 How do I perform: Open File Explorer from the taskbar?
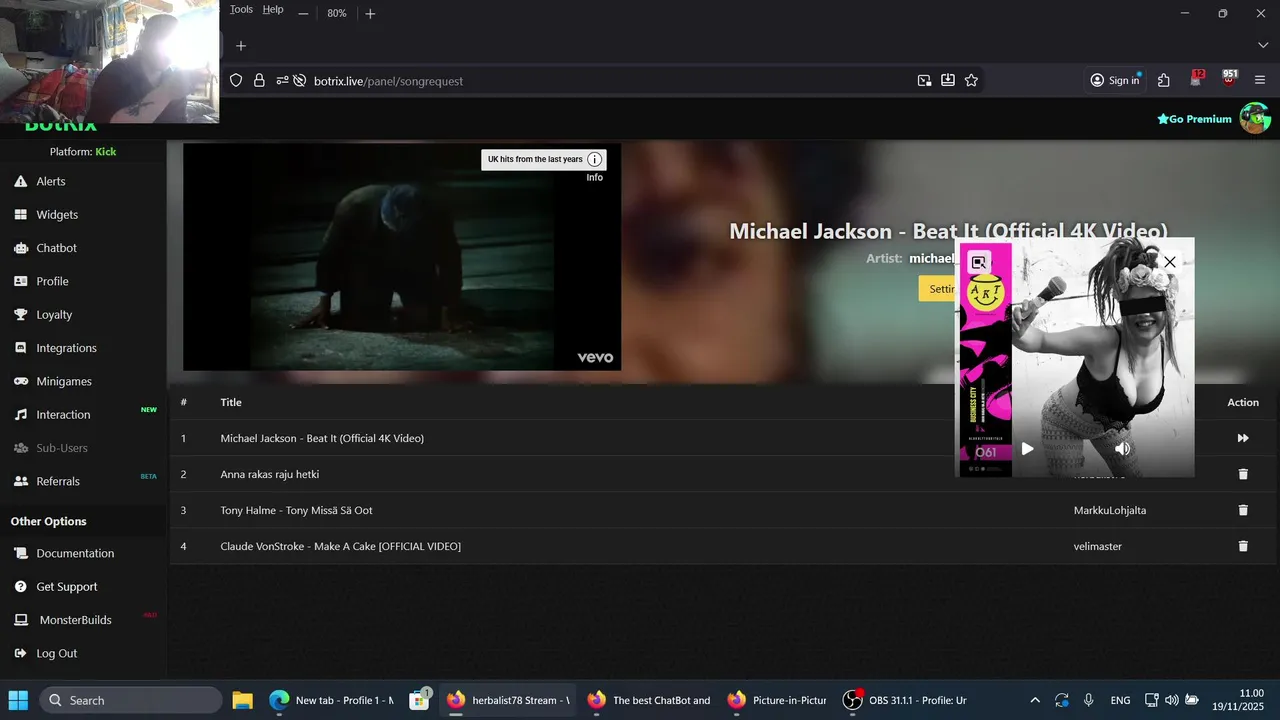243,700
